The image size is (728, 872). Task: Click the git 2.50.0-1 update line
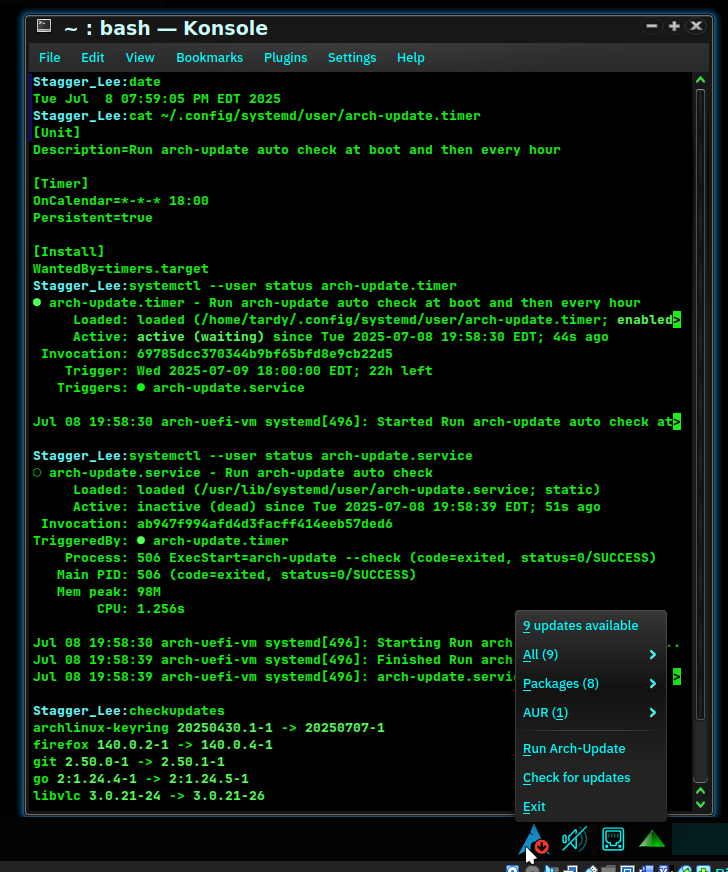pyautogui.click(x=128, y=762)
